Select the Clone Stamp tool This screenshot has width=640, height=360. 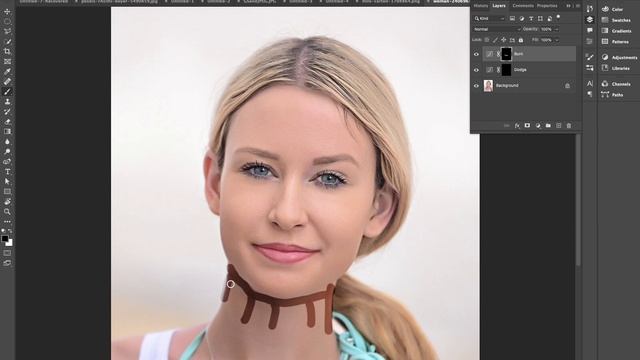pos(7,101)
